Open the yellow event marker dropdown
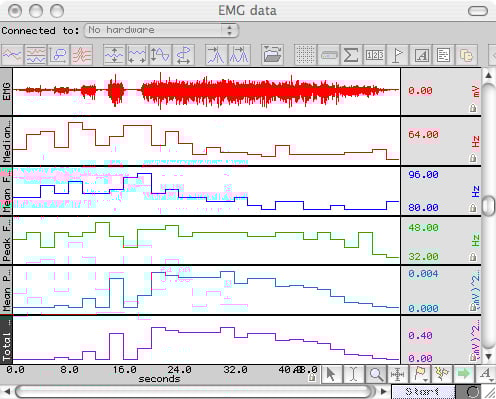This screenshot has height=399, width=496. 420,374
